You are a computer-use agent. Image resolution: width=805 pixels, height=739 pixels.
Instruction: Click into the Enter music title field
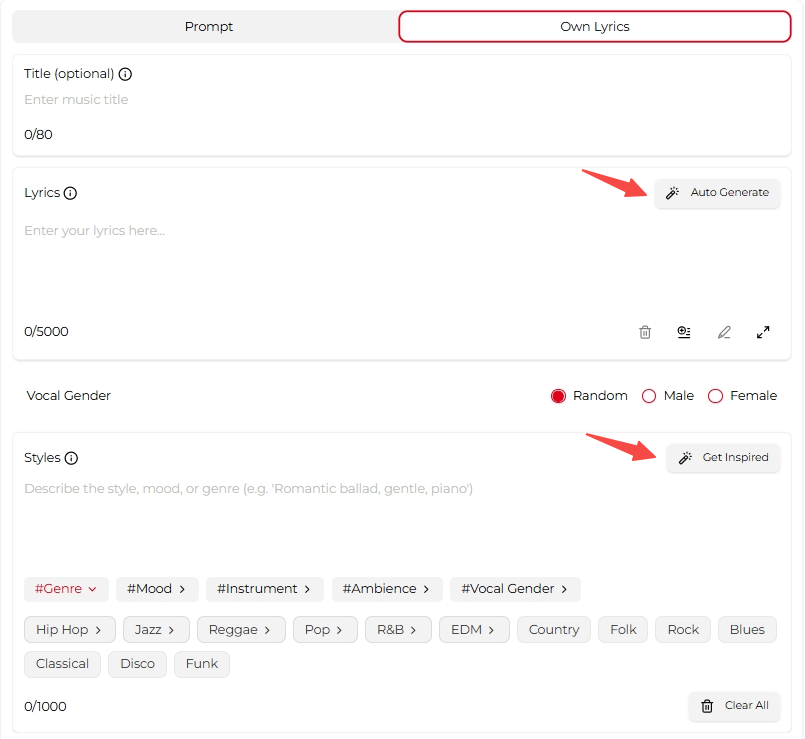400,100
